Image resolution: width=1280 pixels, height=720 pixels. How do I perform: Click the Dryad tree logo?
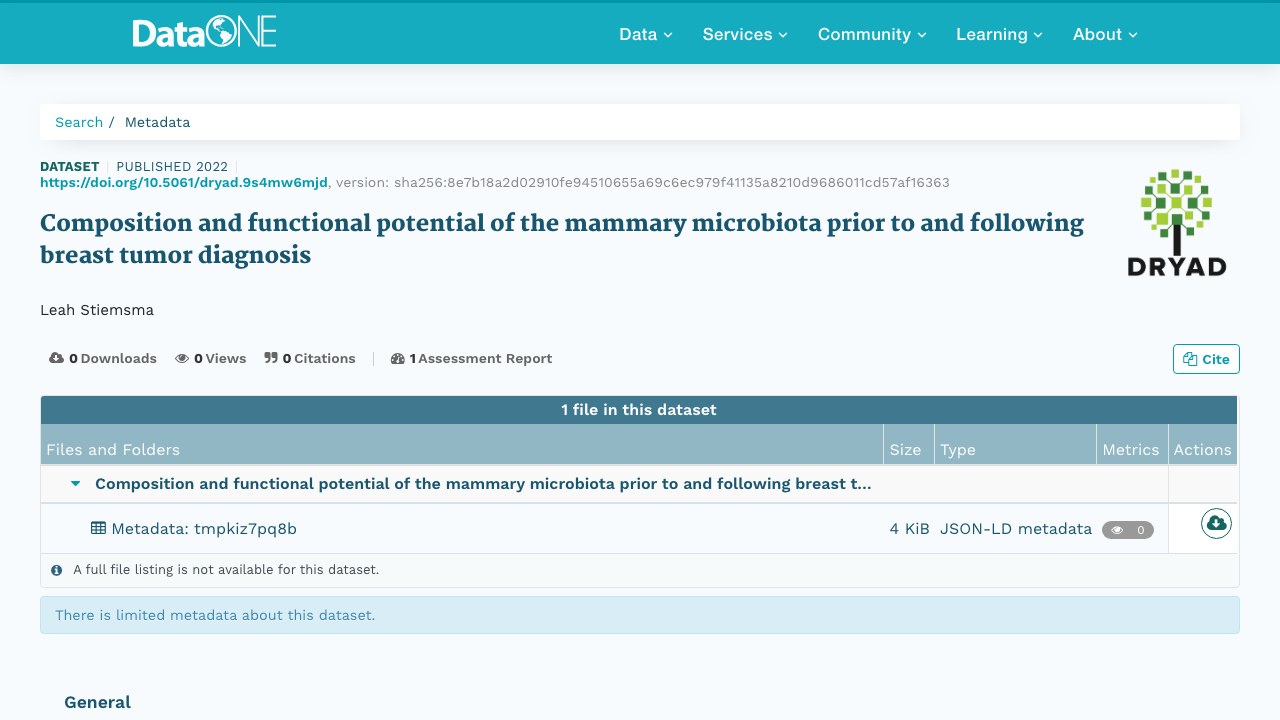coord(1176,222)
